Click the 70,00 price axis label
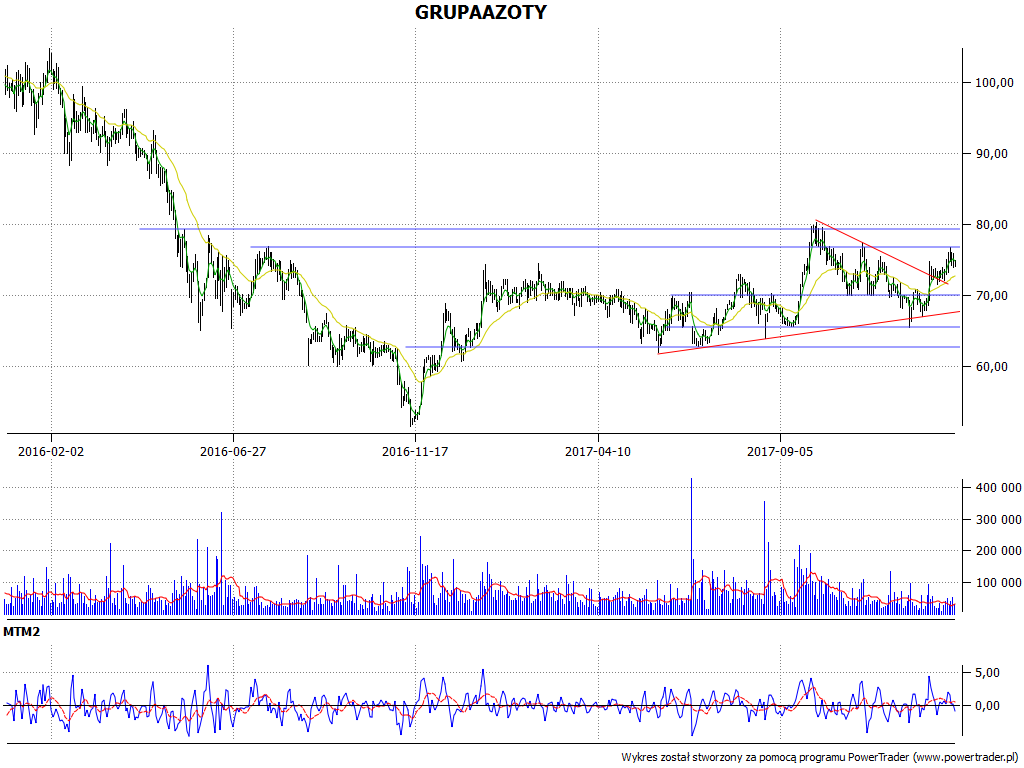The height and width of the screenshot is (768, 1024). [994, 296]
